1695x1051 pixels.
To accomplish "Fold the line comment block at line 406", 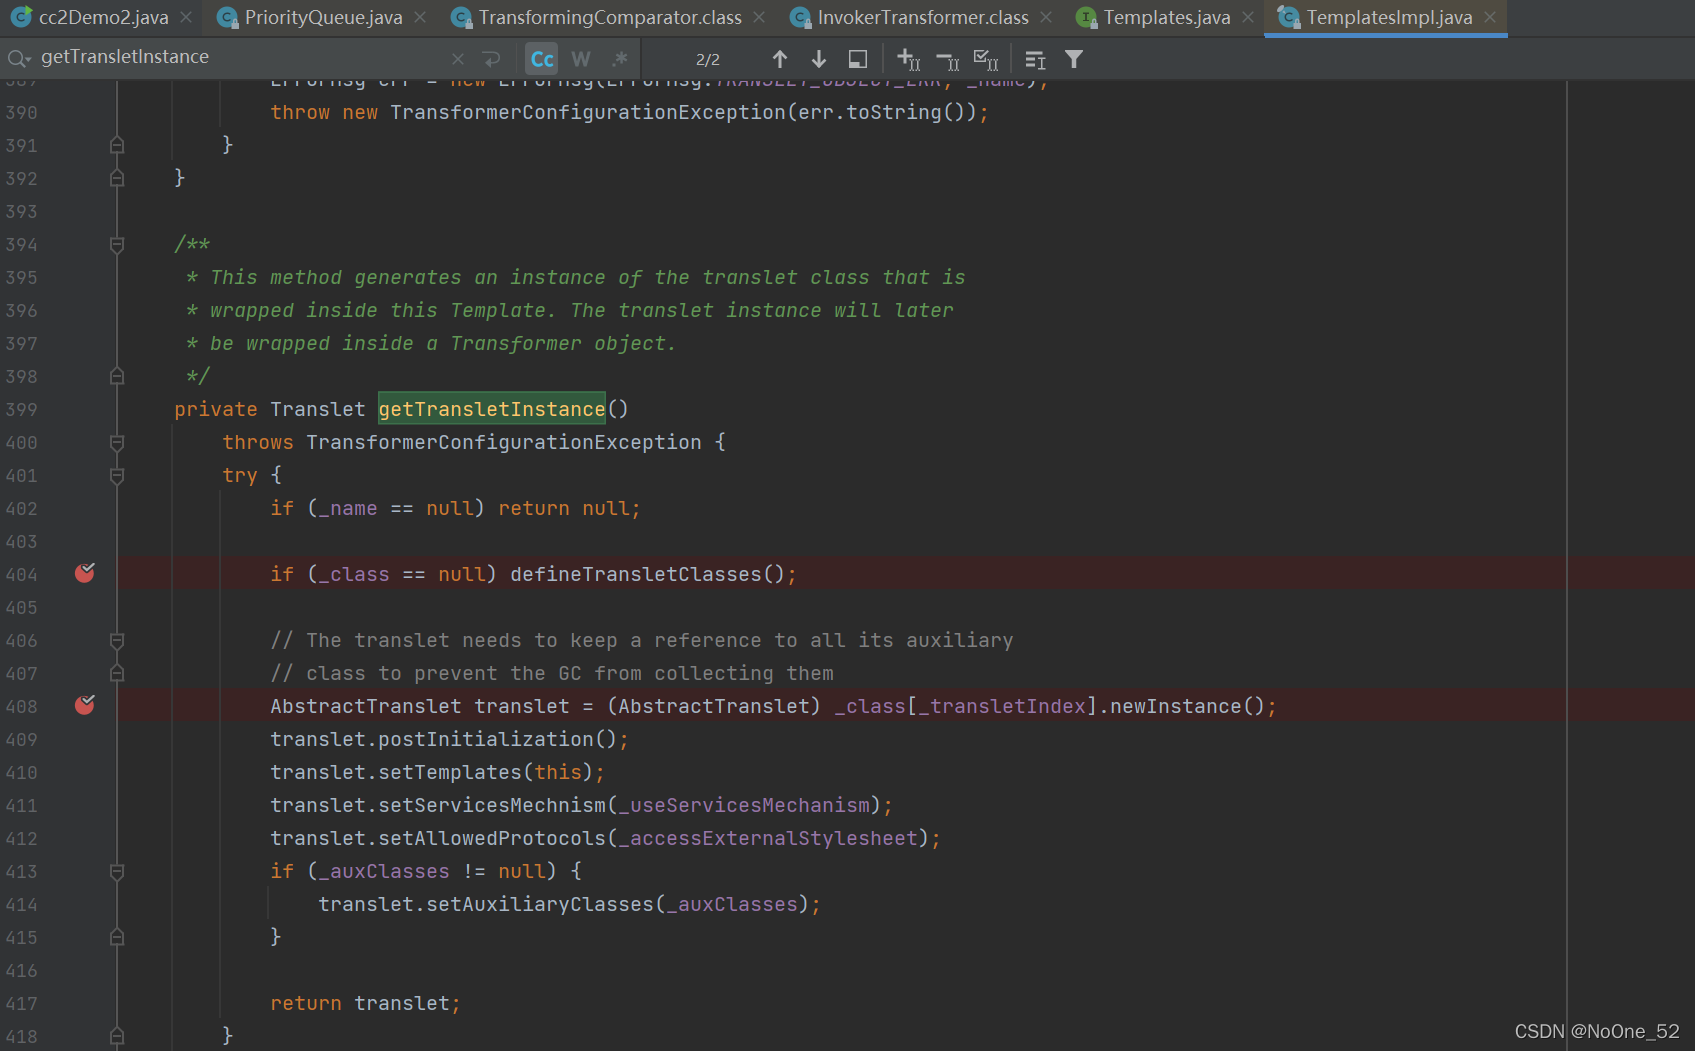I will pyautogui.click(x=117, y=641).
